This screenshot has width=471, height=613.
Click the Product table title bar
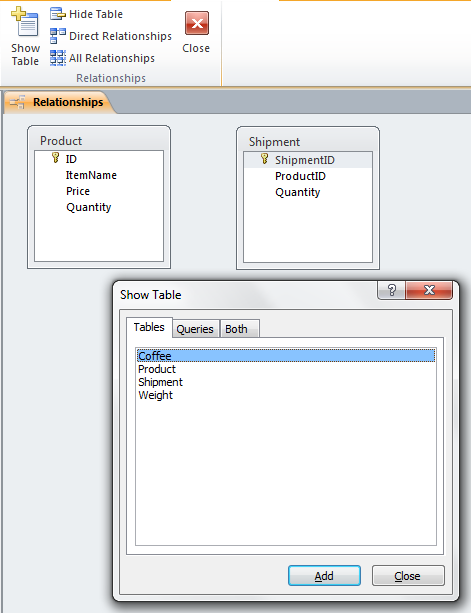click(x=99, y=140)
